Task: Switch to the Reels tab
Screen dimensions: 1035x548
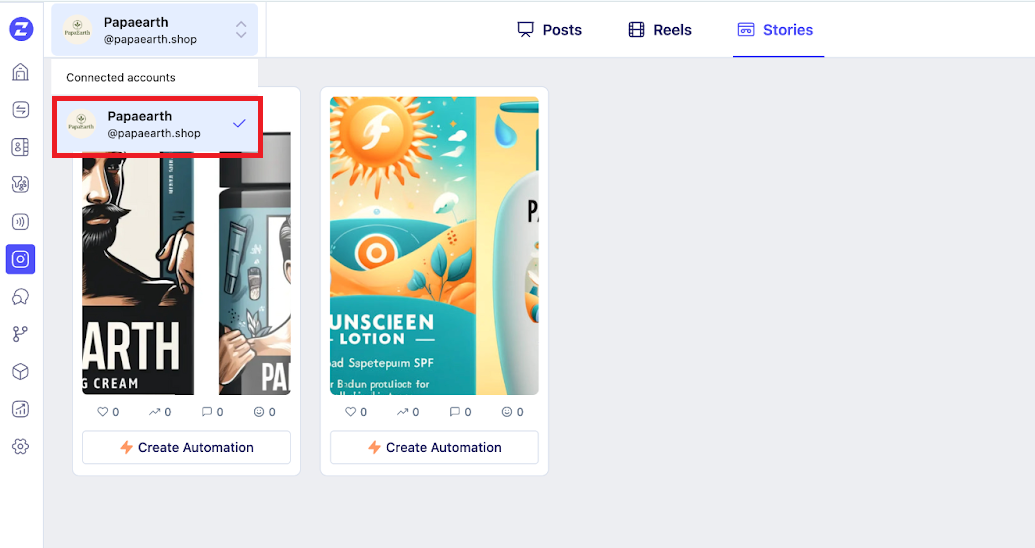Action: click(x=660, y=30)
